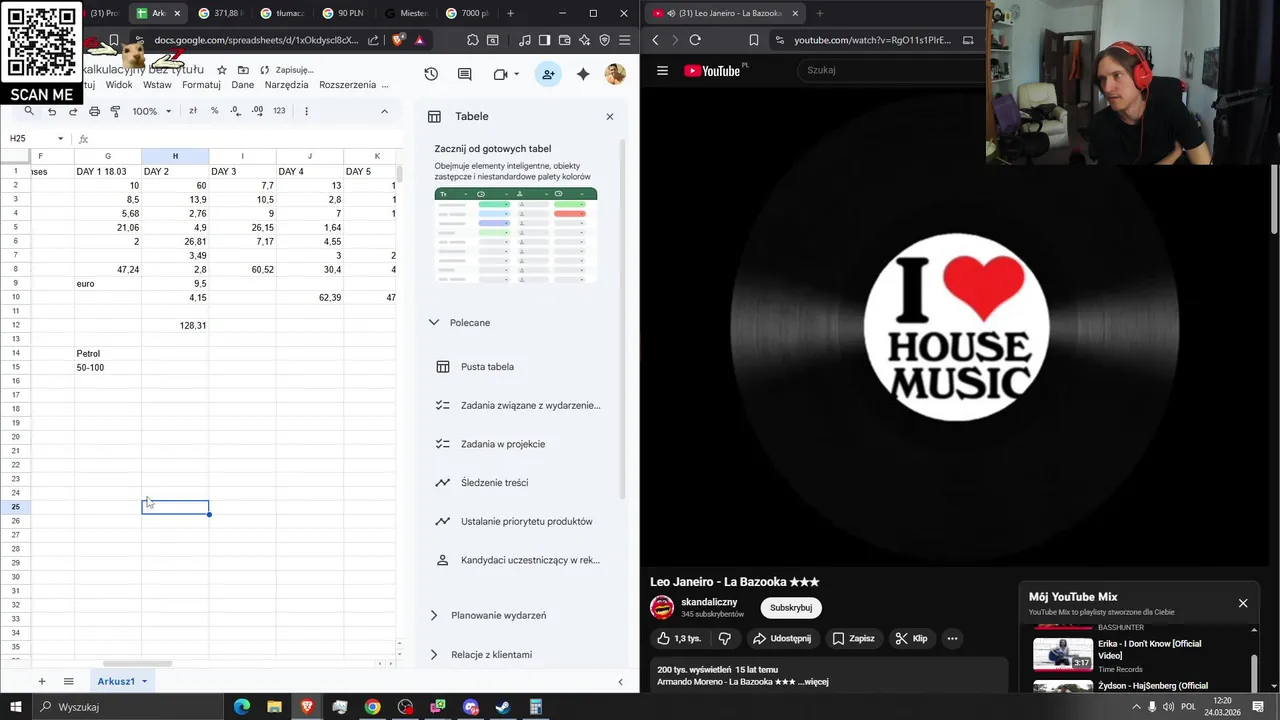Viewport: 1280px width, 720px height.
Task: Share the spreadsheet with people
Action: [x=548, y=74]
